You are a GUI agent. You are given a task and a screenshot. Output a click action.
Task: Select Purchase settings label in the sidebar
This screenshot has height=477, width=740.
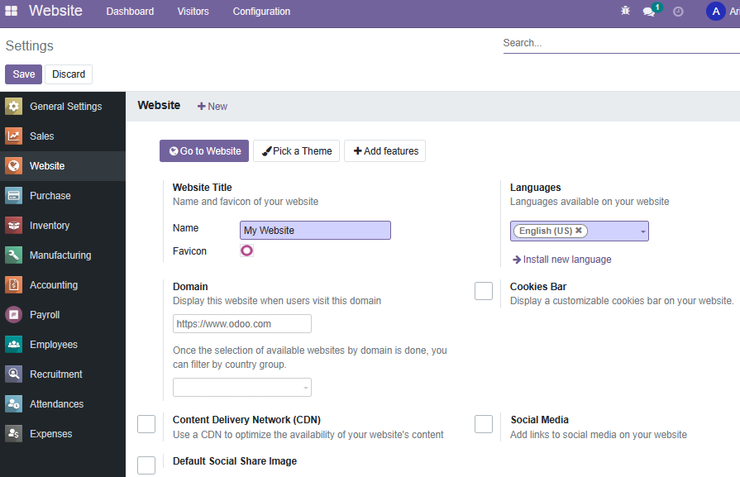[x=50, y=195]
